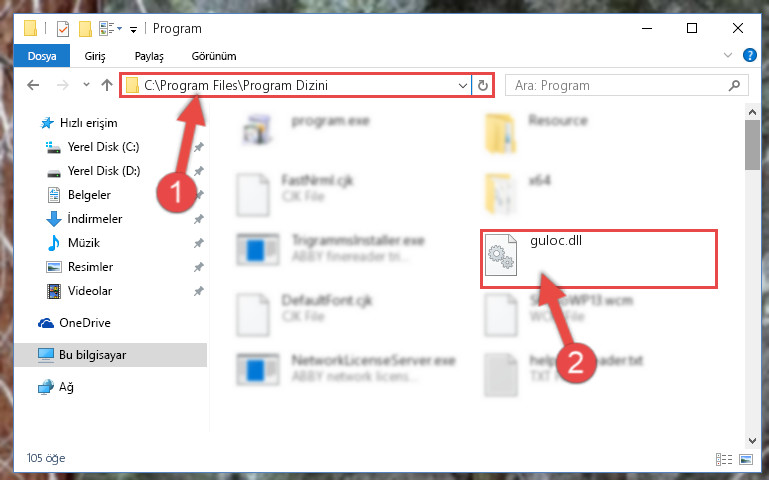Switch to large thumbnails view icon
769x480 pixels.
coord(746,459)
